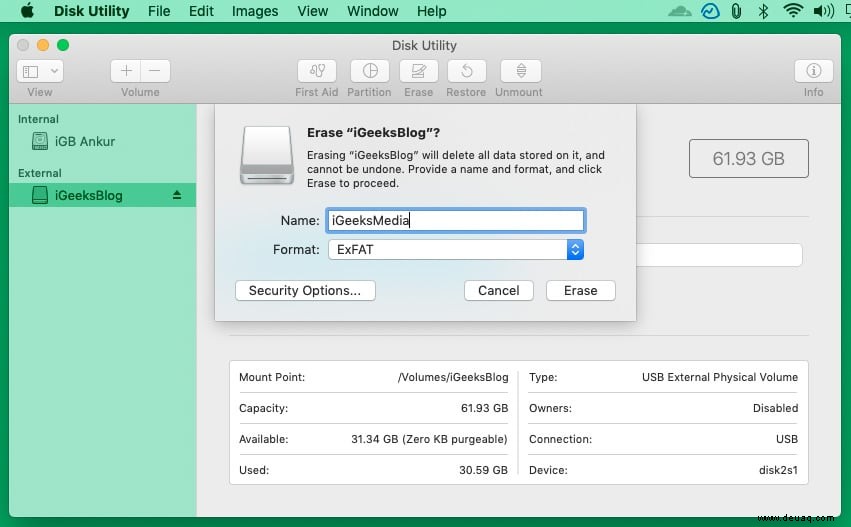The height and width of the screenshot is (527, 851).
Task: Open the Apple menu
Action: (x=27, y=11)
